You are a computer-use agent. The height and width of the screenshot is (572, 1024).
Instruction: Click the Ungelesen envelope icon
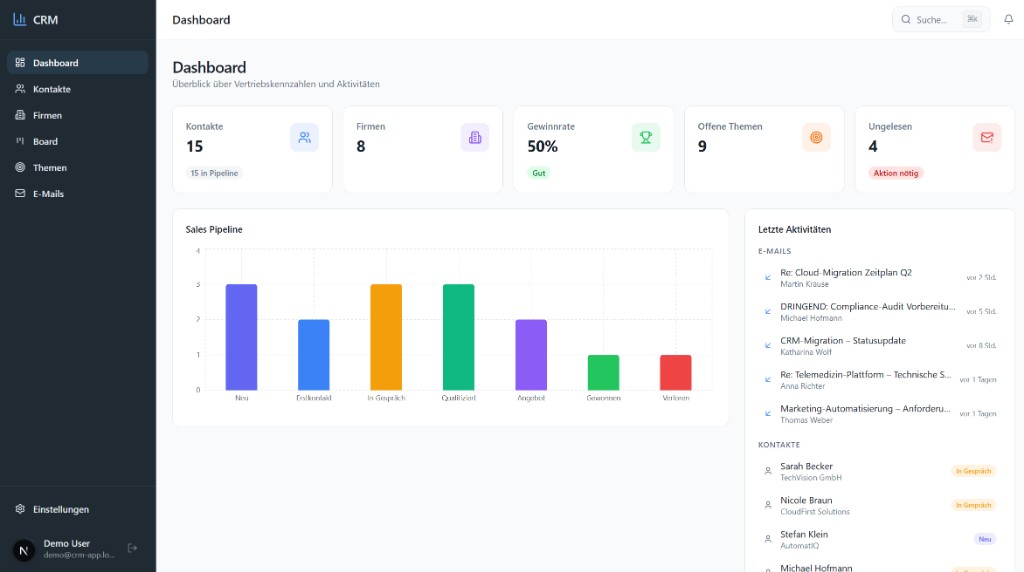(987, 138)
